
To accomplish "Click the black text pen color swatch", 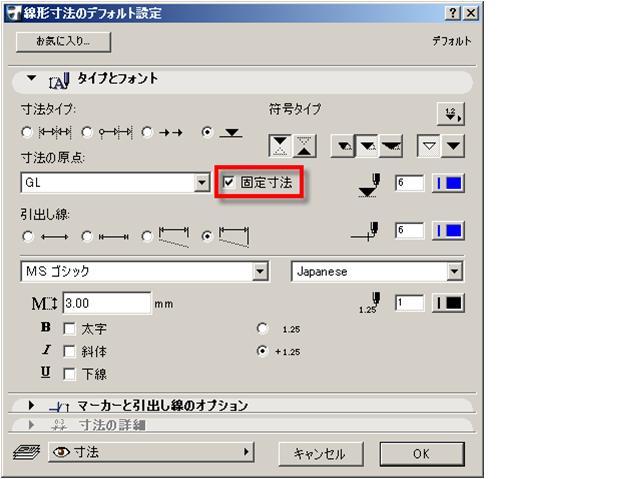I will 447,303.
